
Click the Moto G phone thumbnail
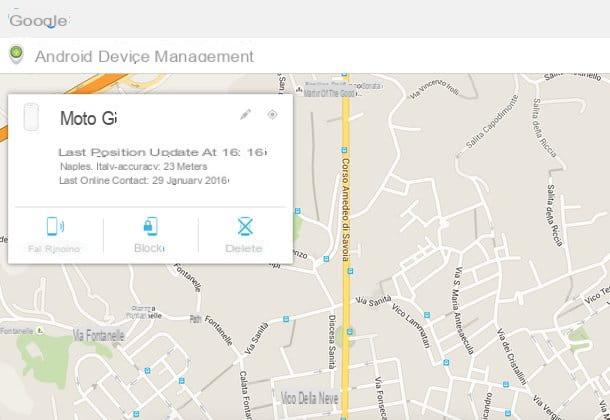[x=31, y=117]
